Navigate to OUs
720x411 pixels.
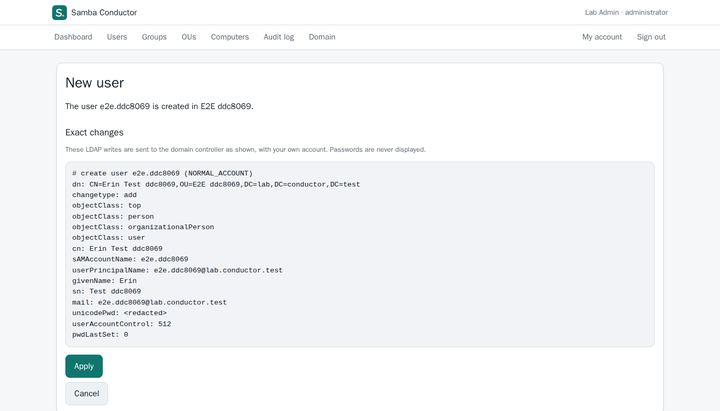point(189,37)
